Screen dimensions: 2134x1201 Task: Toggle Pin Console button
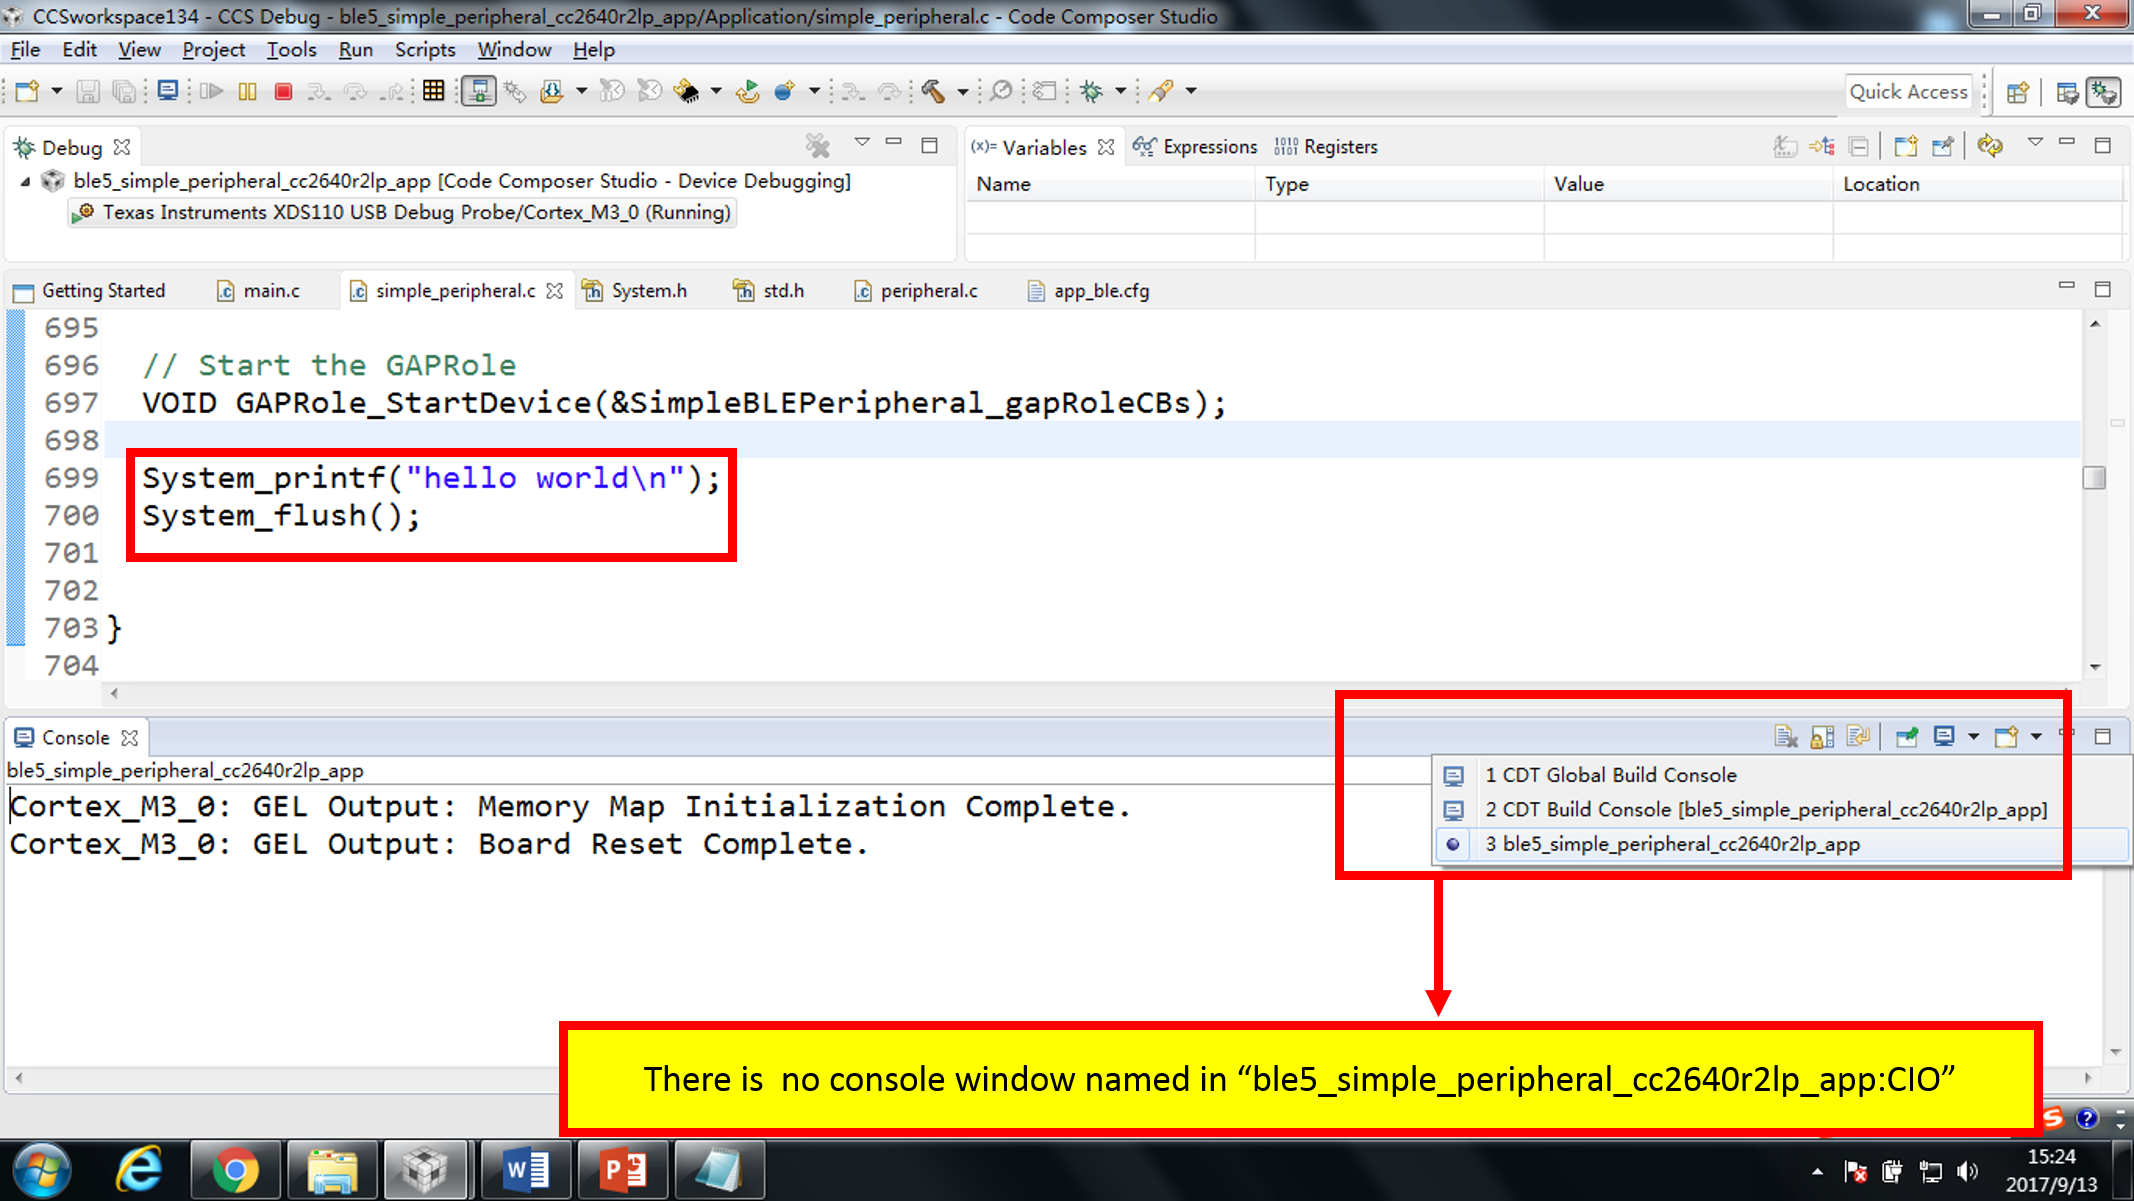[x=1907, y=737]
